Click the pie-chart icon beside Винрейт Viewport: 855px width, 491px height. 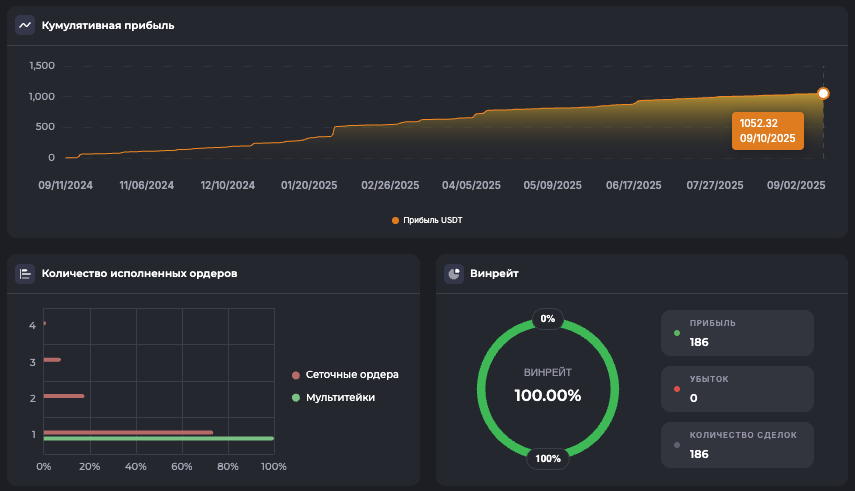[x=454, y=273]
